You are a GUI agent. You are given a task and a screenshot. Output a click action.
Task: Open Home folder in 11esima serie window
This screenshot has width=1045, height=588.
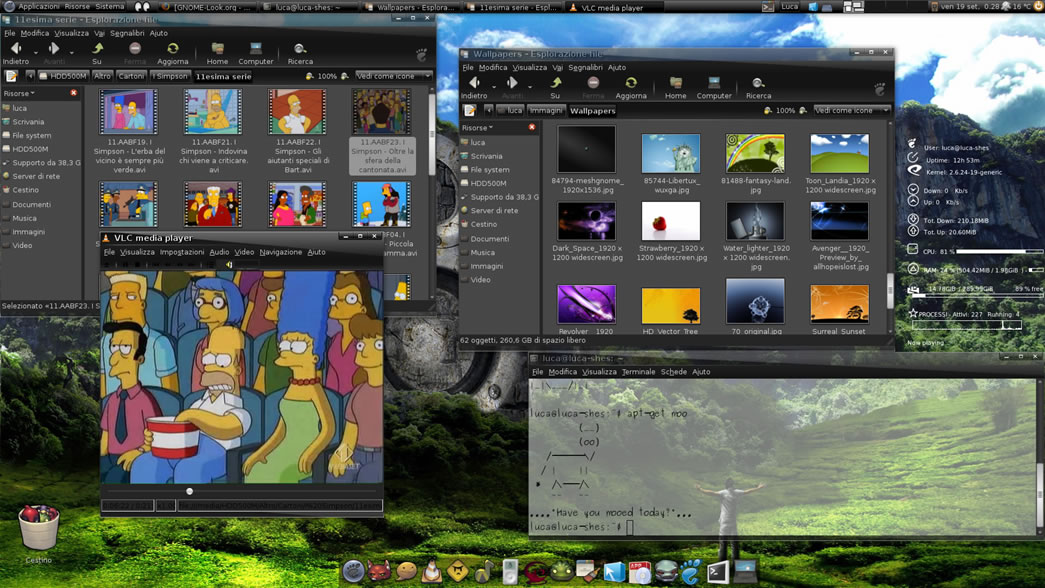[217, 53]
